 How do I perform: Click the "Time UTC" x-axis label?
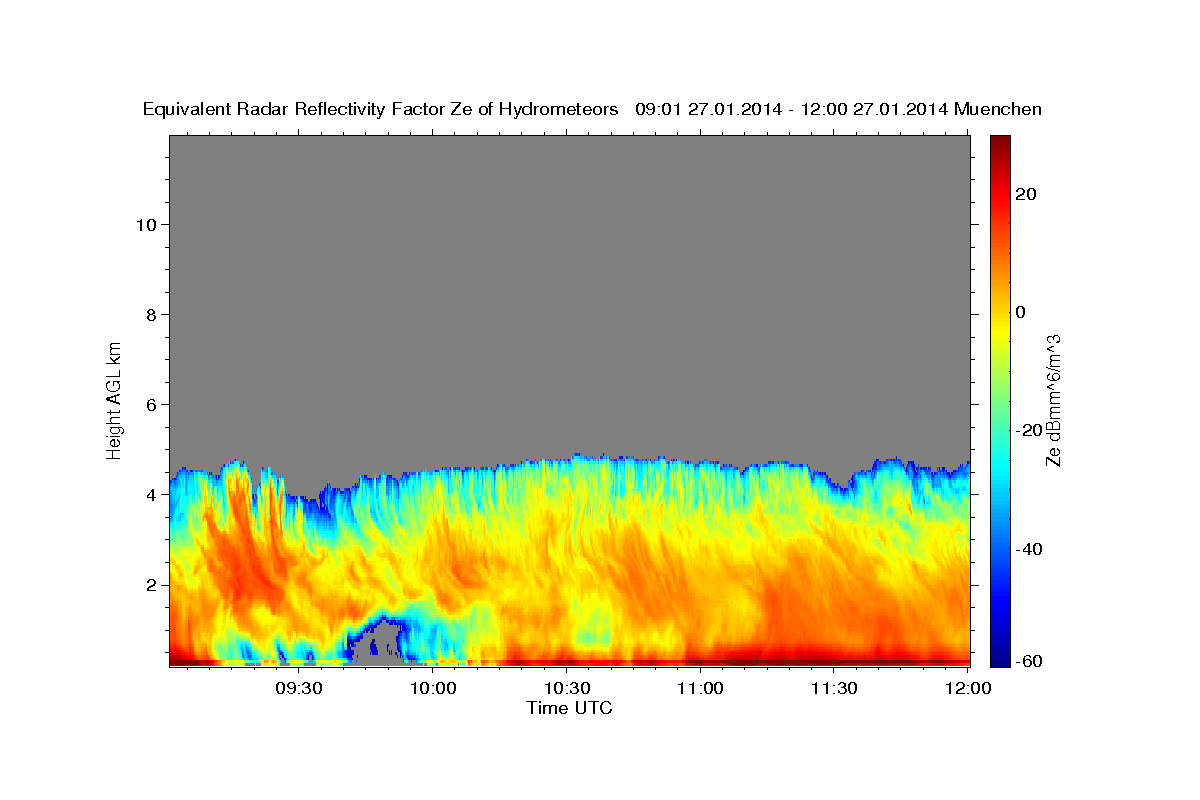[569, 708]
